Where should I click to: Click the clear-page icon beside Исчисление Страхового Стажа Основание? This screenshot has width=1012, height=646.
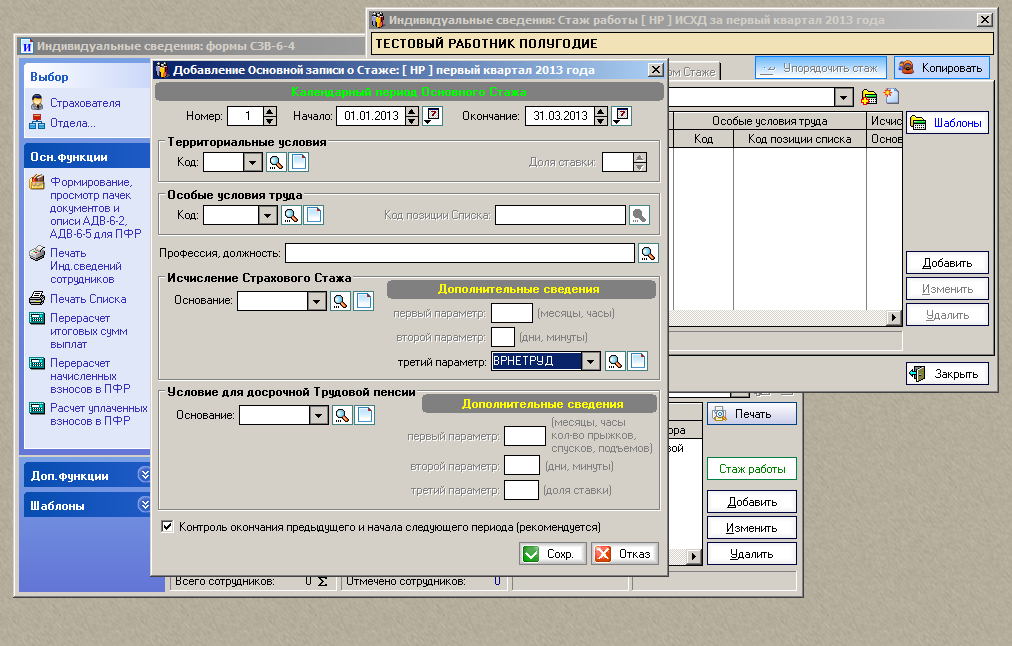(x=364, y=300)
